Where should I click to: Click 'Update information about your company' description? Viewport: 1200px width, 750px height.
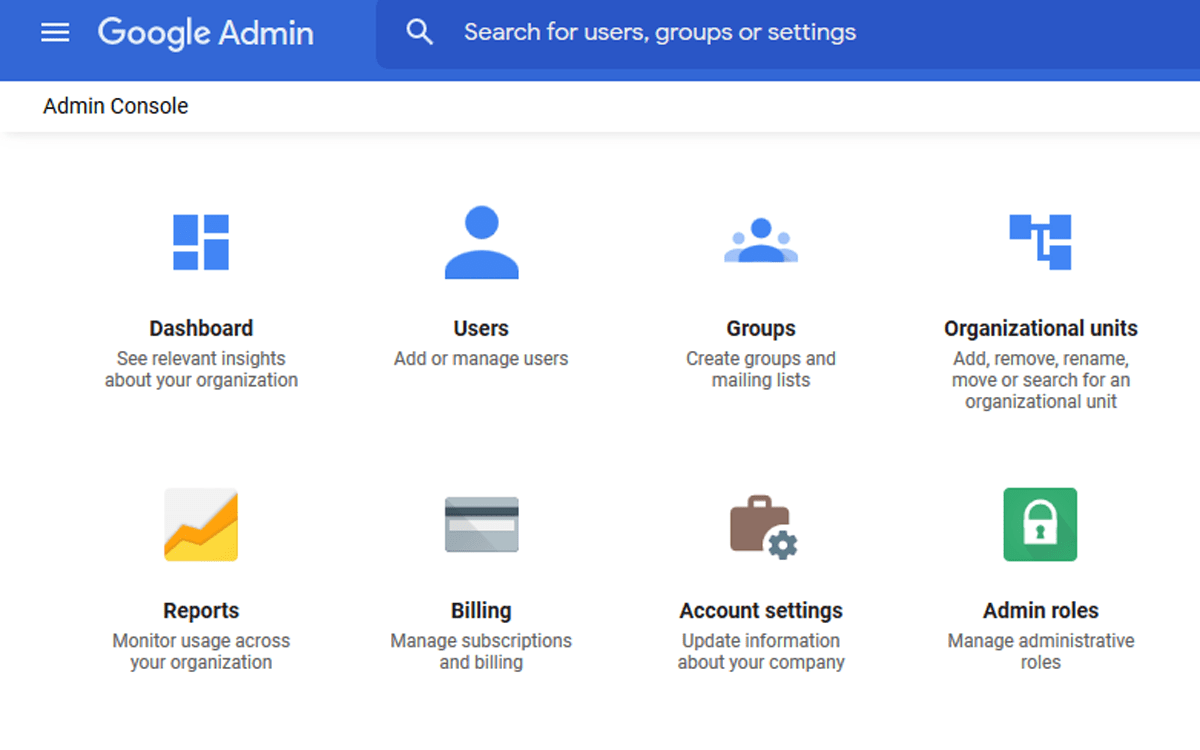[x=761, y=651]
